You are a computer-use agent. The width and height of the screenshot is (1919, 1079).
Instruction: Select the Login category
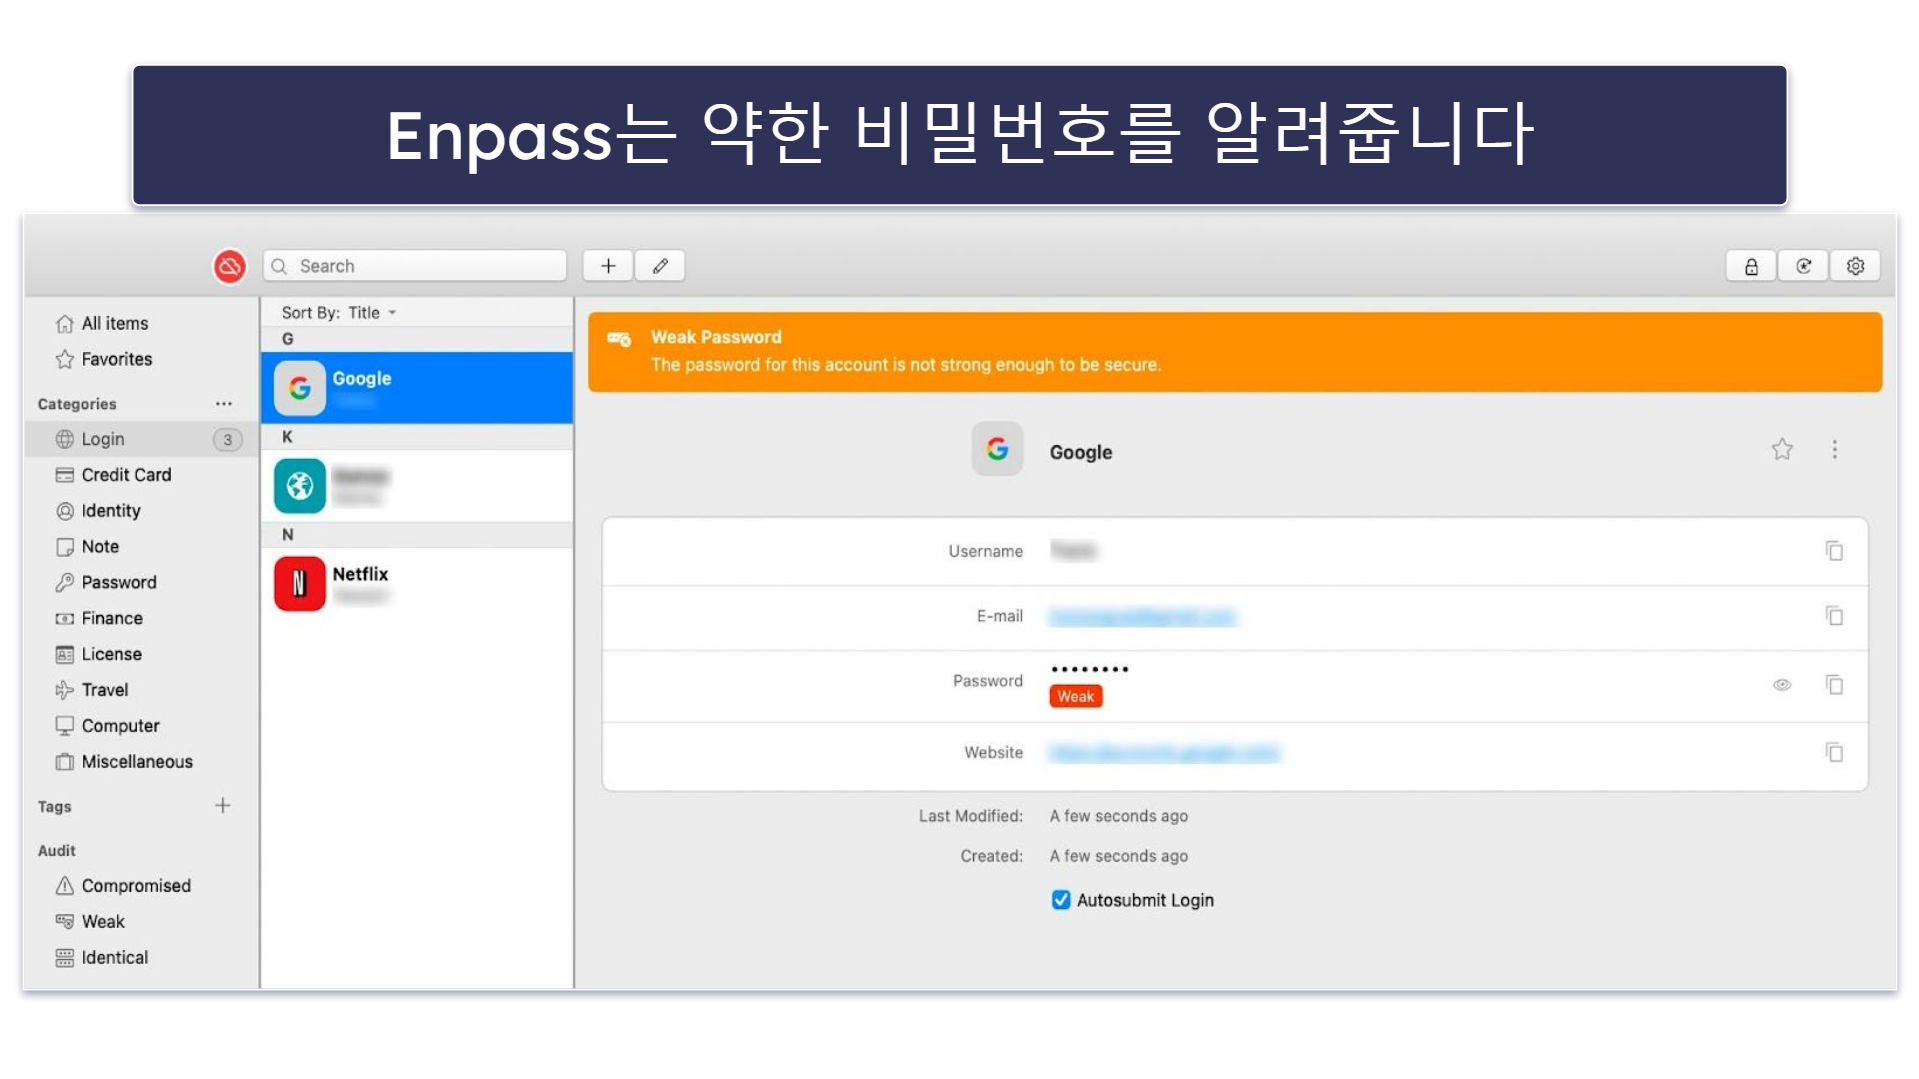(x=140, y=439)
